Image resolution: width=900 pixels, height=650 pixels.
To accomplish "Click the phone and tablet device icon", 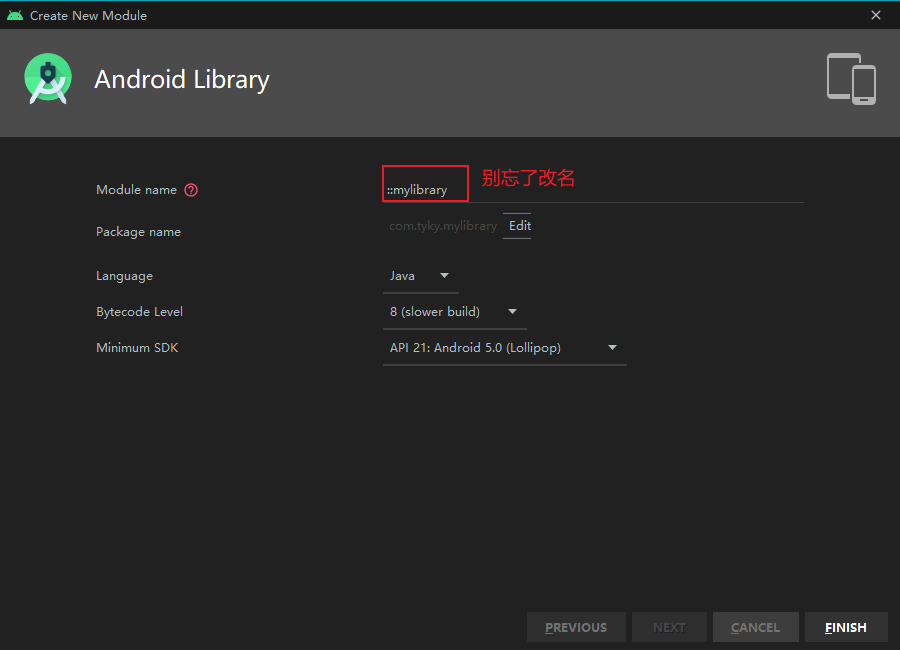I will (x=851, y=79).
